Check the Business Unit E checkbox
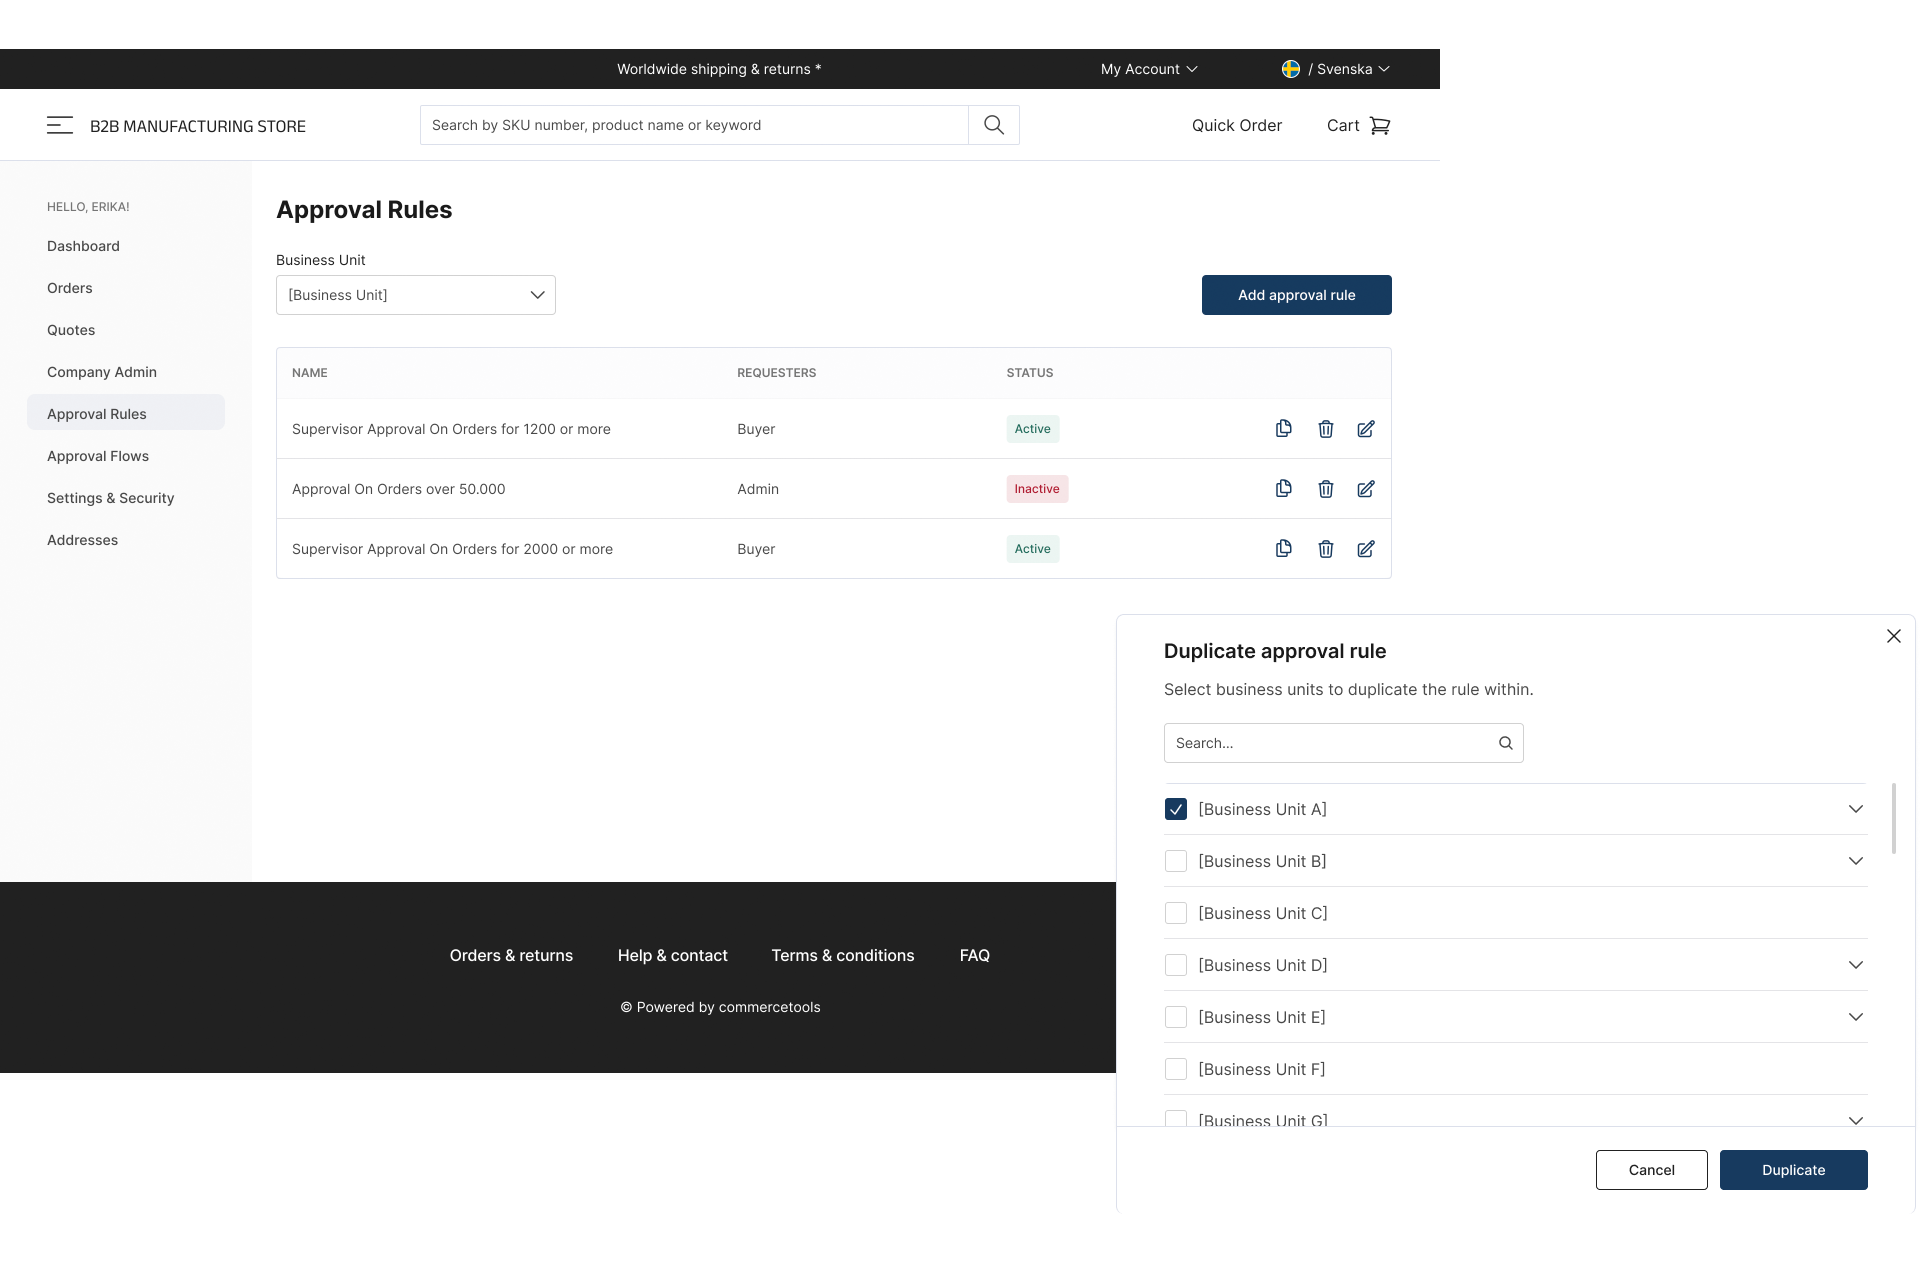The height and width of the screenshot is (1280, 1920). coord(1176,1017)
